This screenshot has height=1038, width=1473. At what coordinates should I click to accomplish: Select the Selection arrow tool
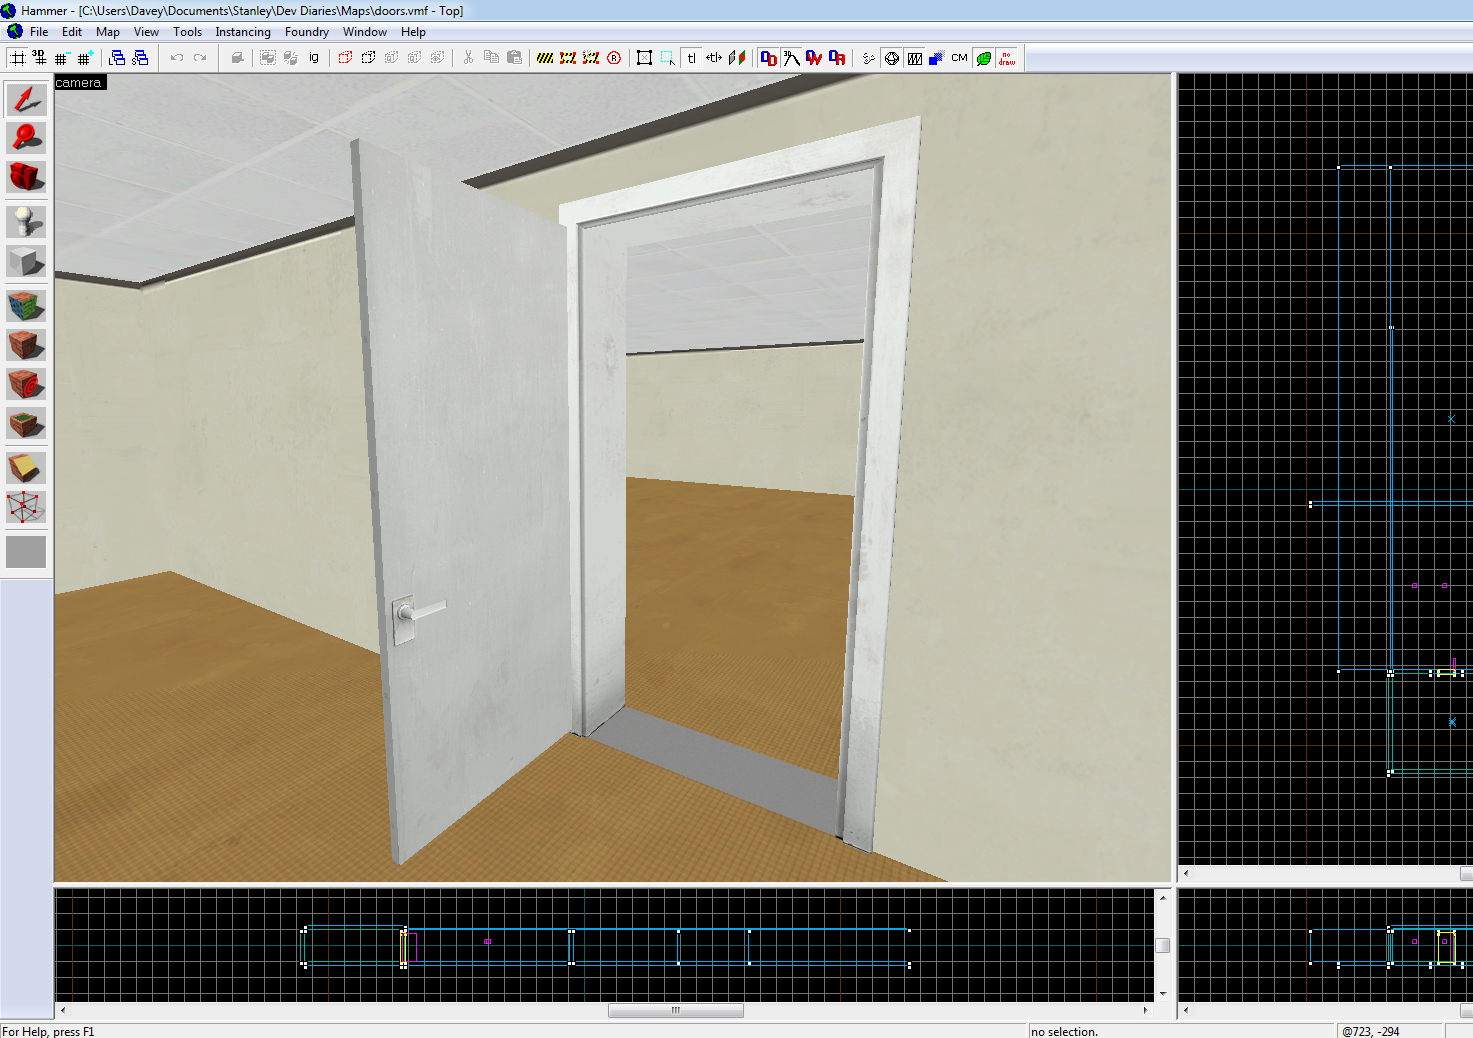tap(26, 99)
